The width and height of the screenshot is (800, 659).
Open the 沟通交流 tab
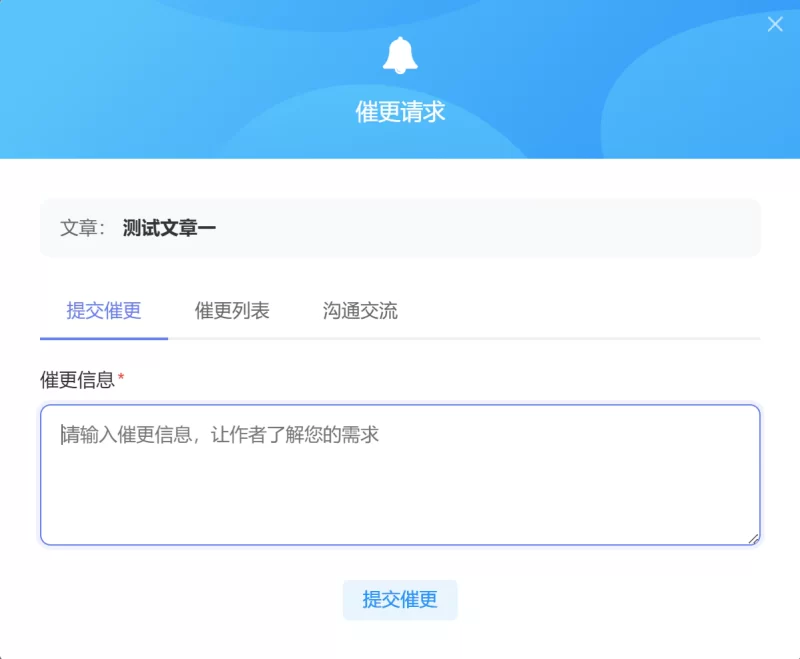[360, 311]
